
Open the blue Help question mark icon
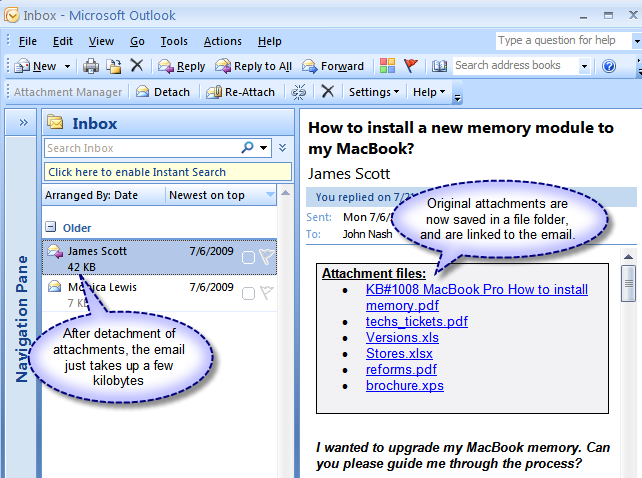tap(609, 66)
